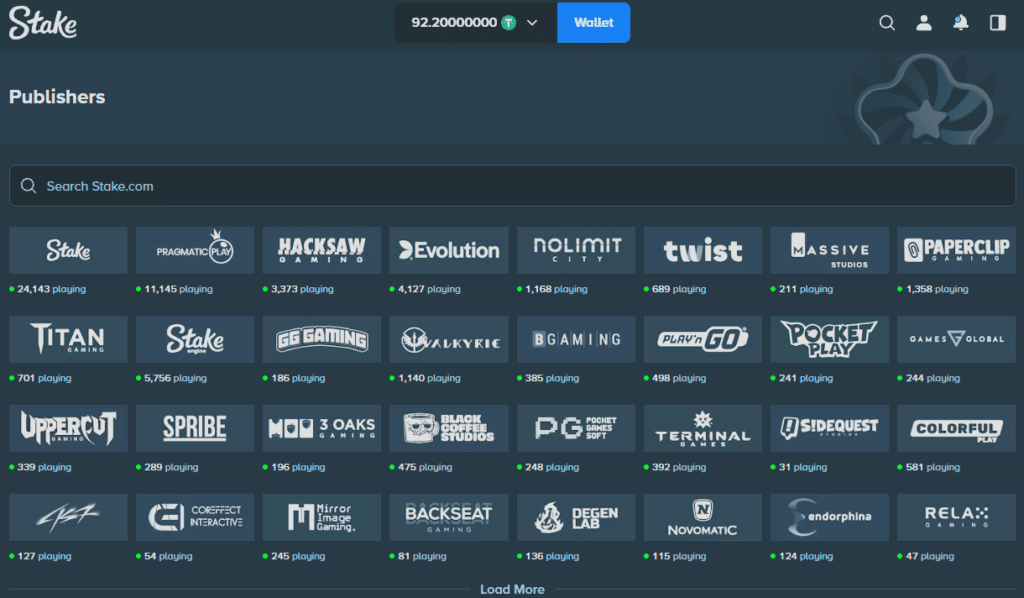The height and width of the screenshot is (598, 1024).
Task: Click magnifier icon inside search field
Action: (28, 186)
